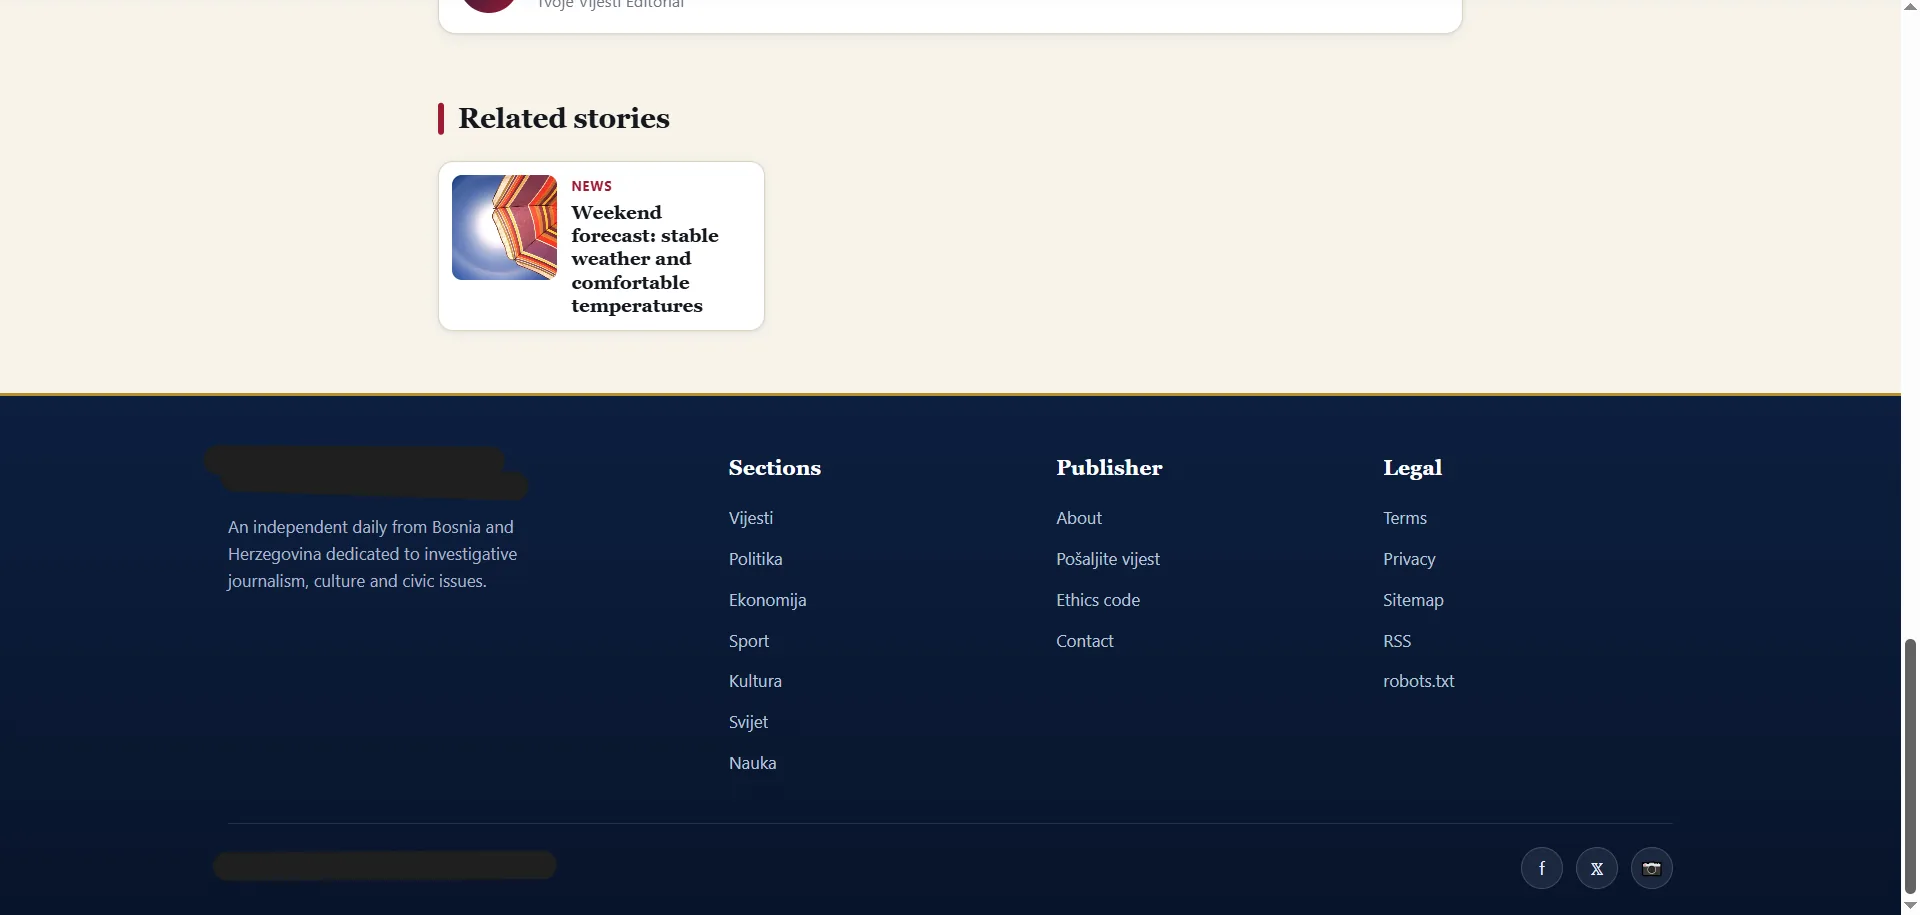1920x915 pixels.
Task: Open the Weekend forecast related story headline
Action: coord(645,259)
